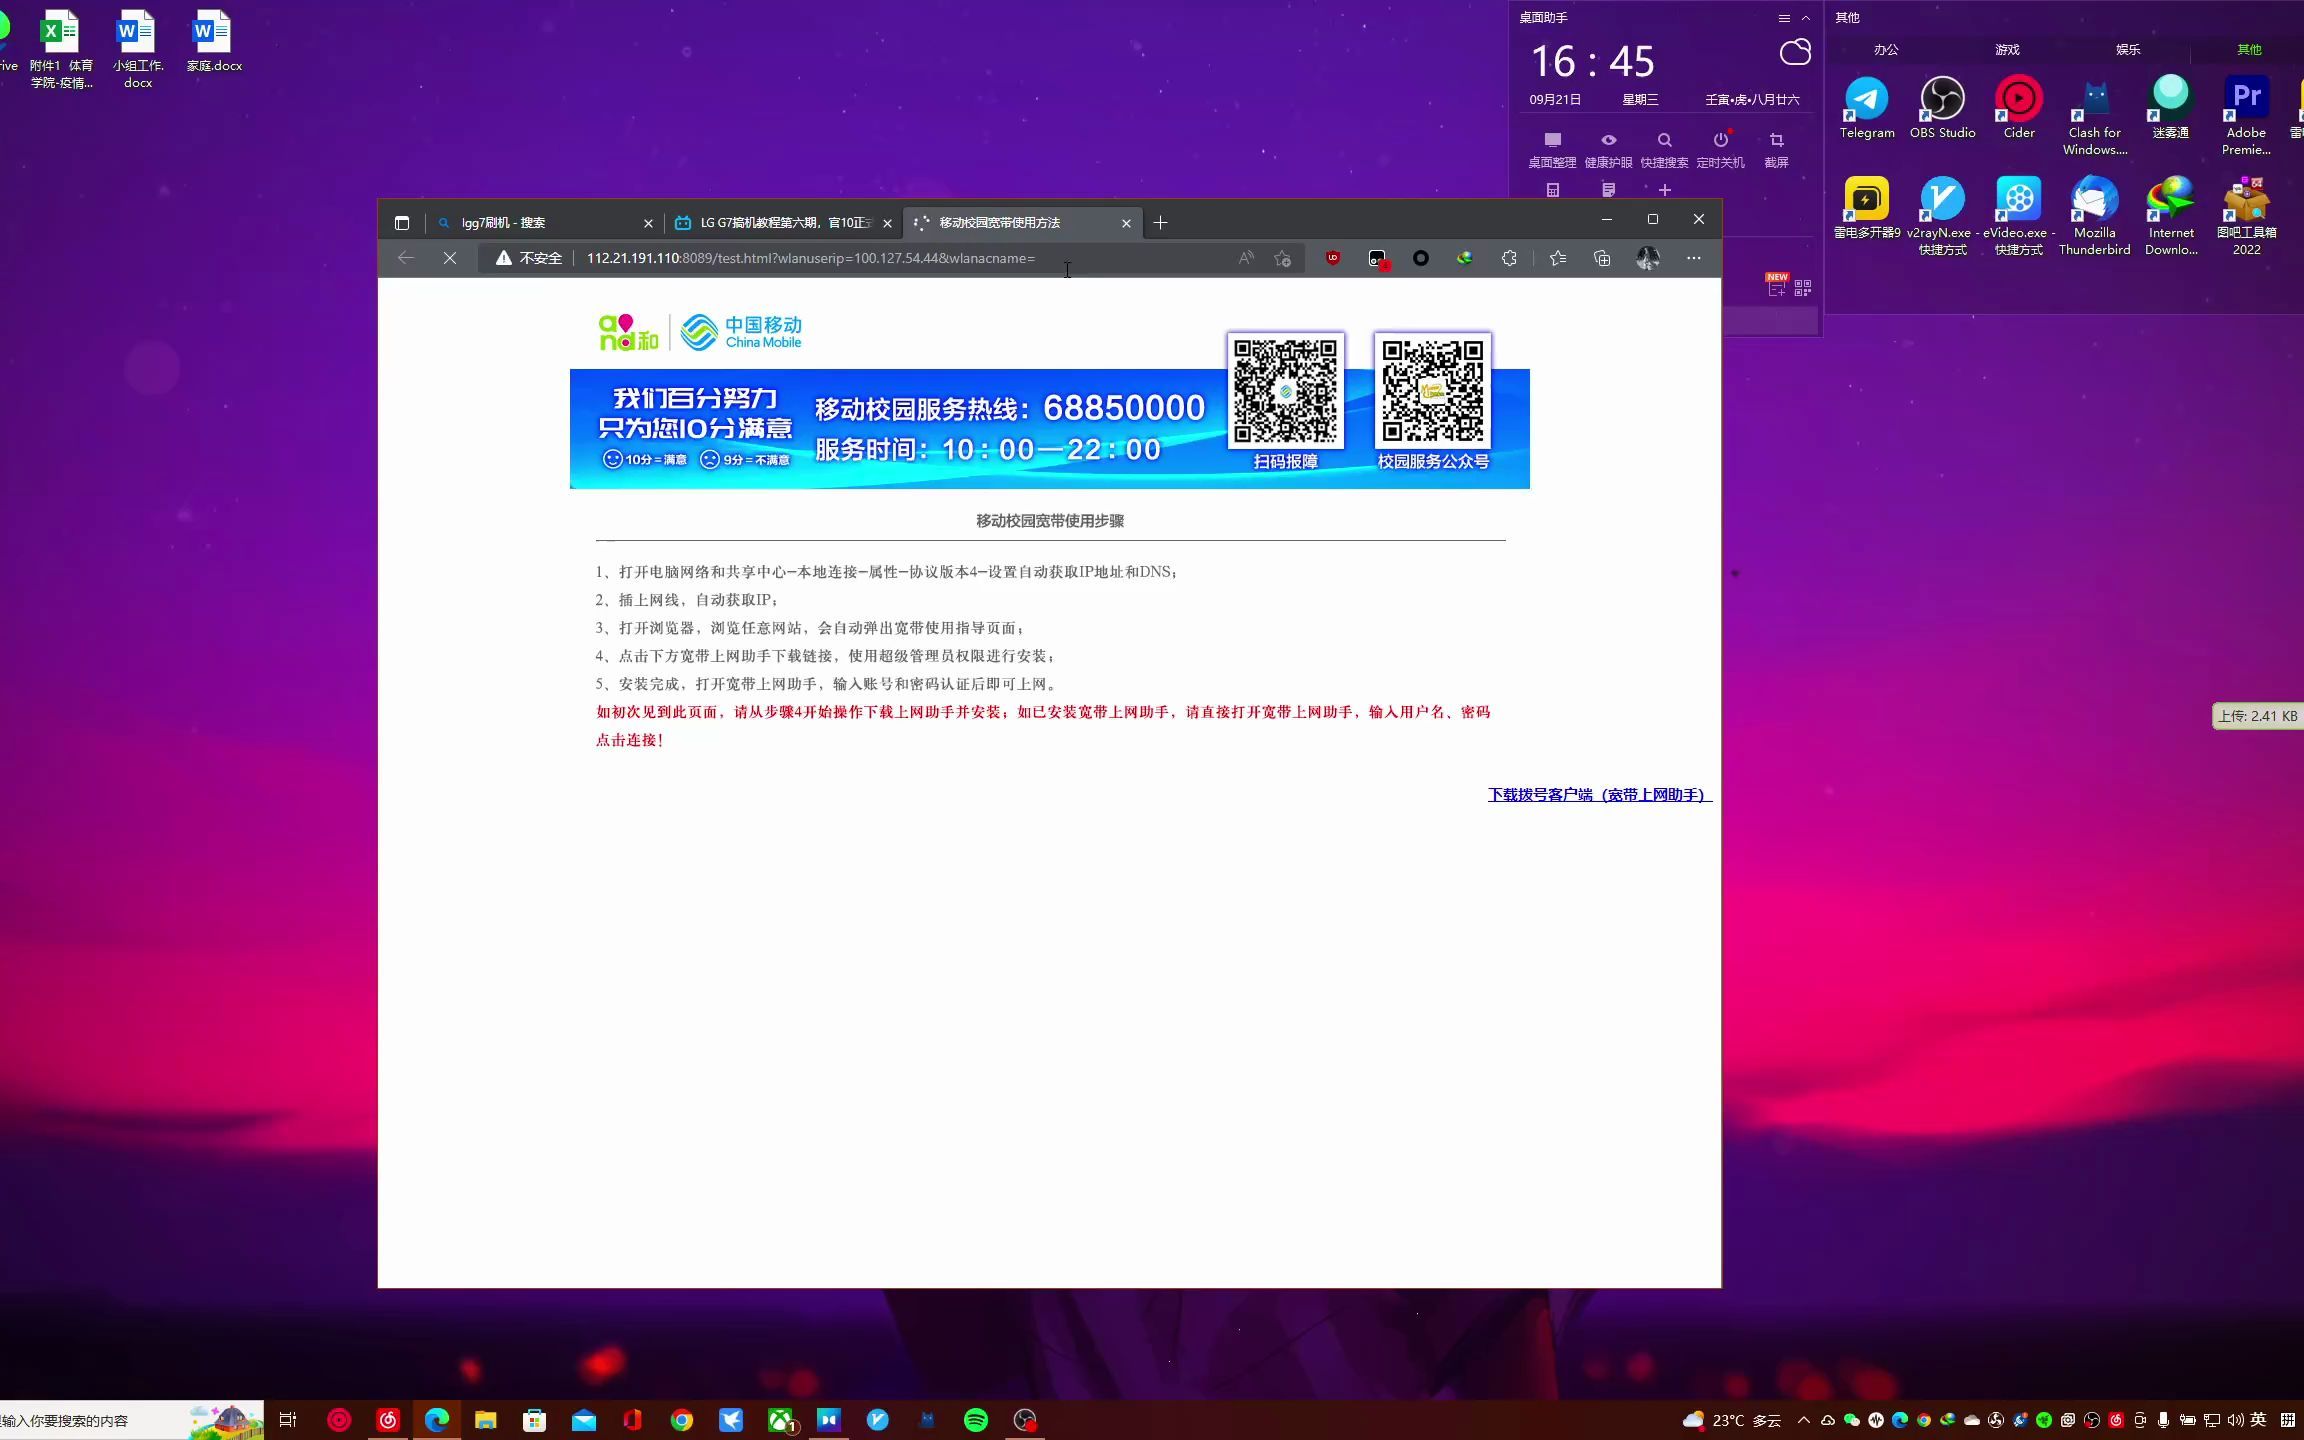Image resolution: width=2304 pixels, height=1440 pixels.
Task: Add this page to favorites
Action: [1283, 258]
